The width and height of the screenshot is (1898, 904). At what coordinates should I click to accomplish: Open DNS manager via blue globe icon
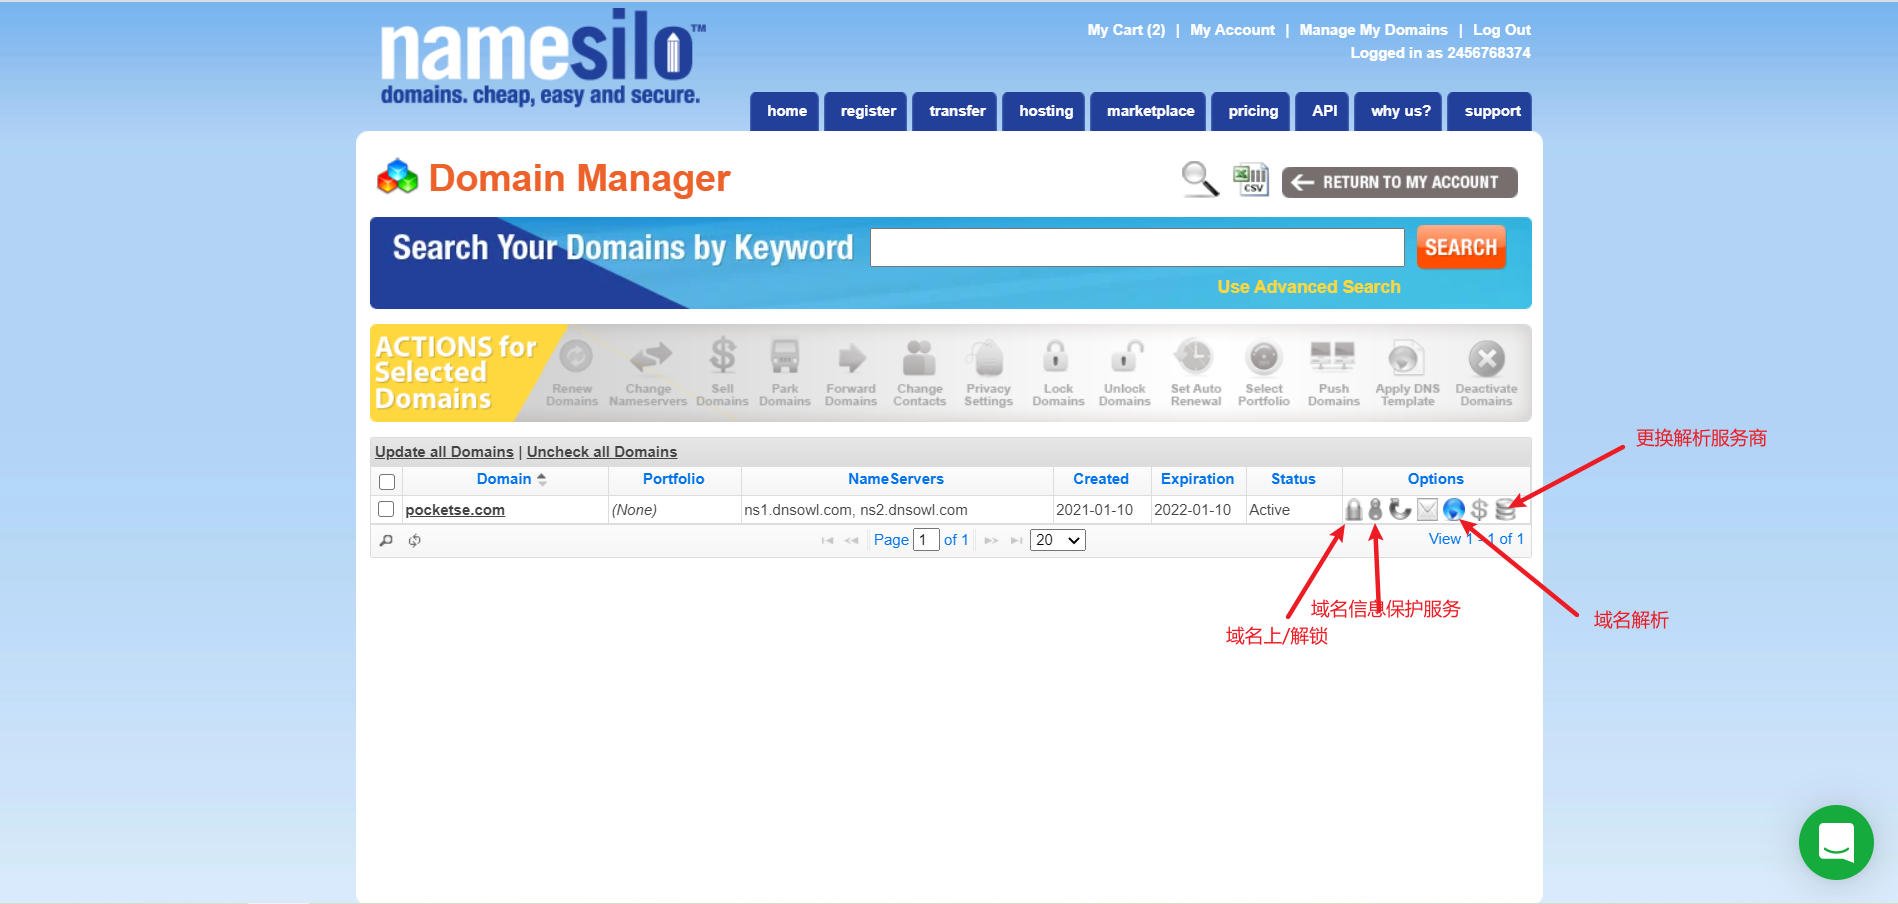click(x=1454, y=510)
